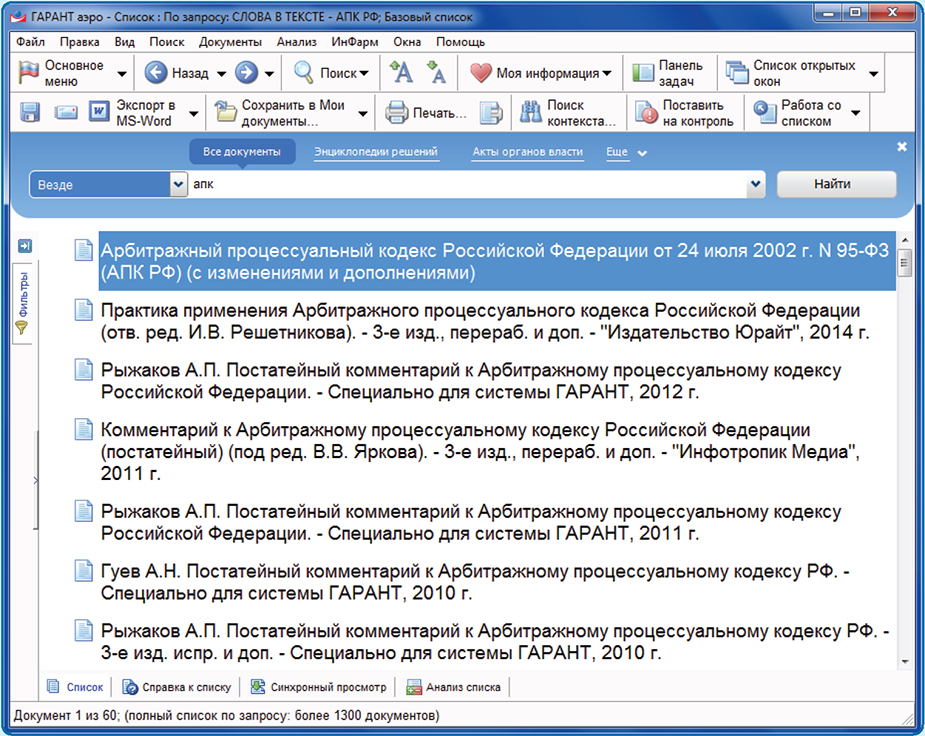Viewport: 925px width, 736px height.
Task: Open the Везде search scope dropdown
Action: coord(108,184)
